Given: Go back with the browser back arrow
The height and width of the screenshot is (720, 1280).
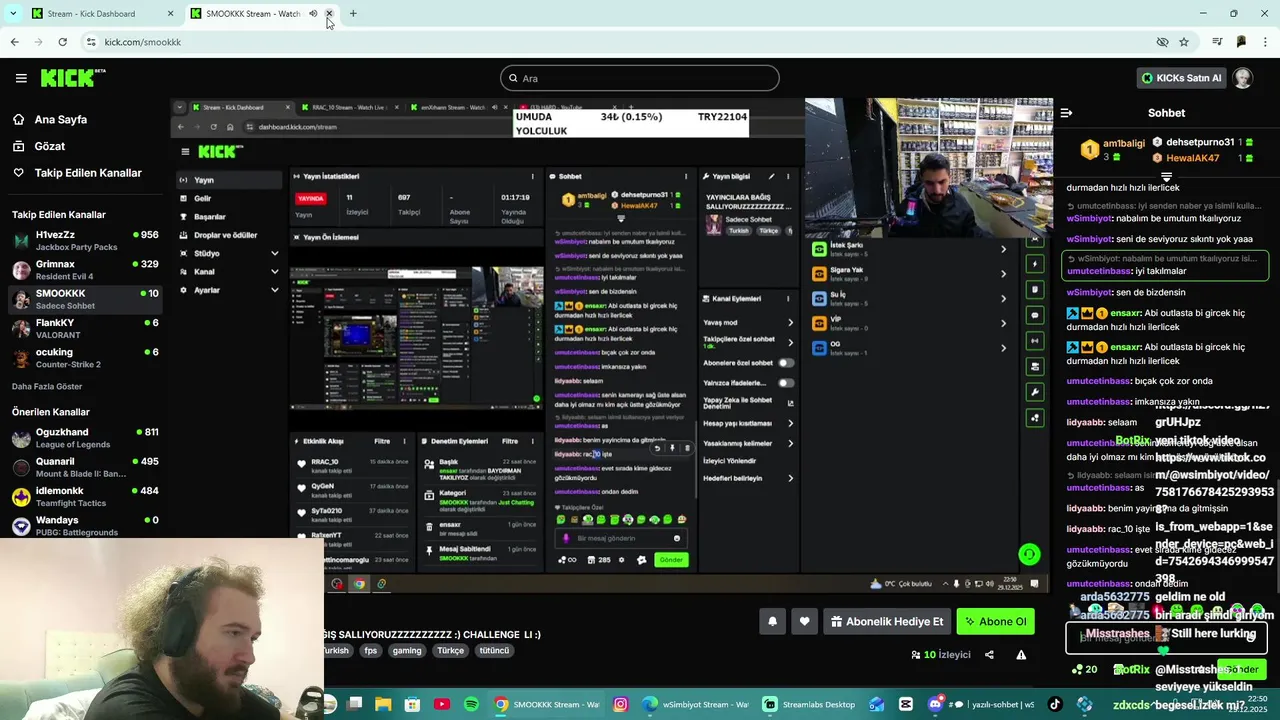Looking at the screenshot, I should tap(14, 42).
